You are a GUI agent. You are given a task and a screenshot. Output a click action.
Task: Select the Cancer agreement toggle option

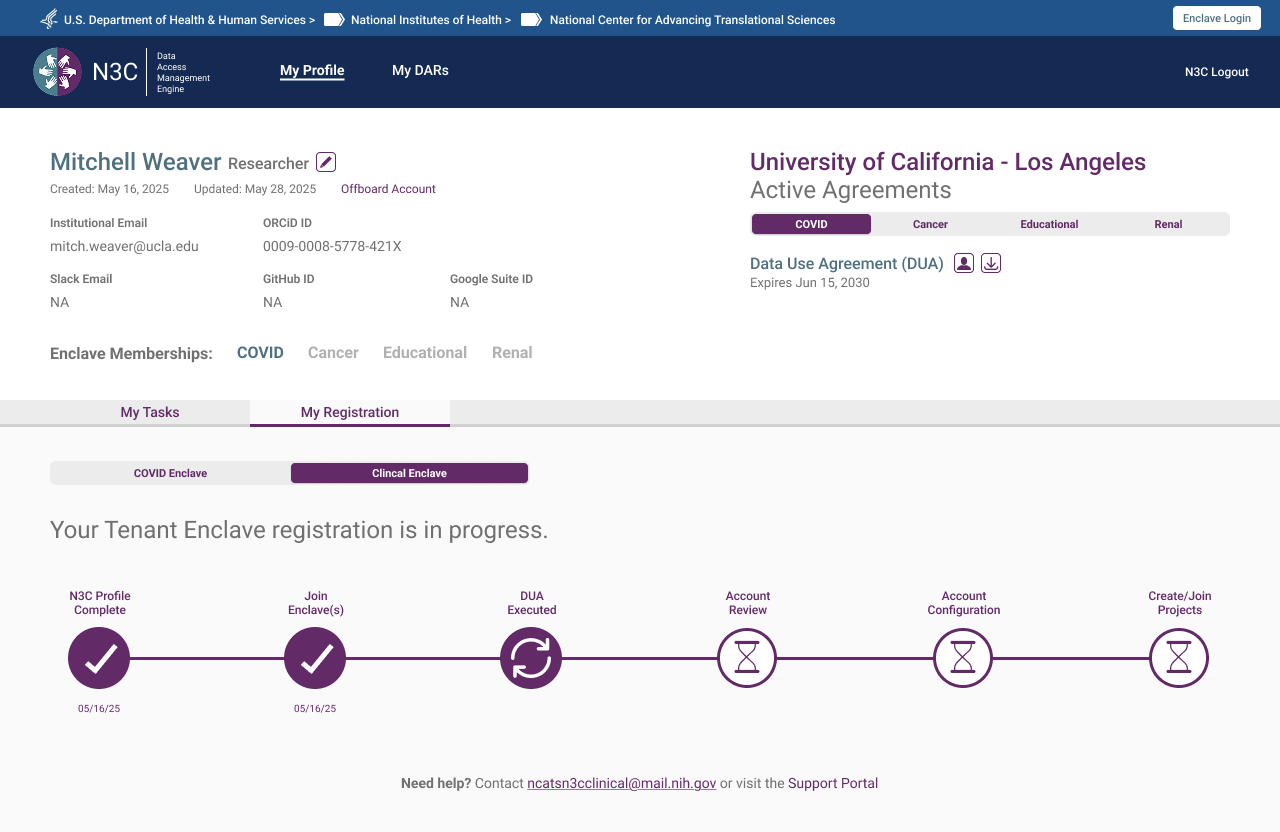[930, 224]
